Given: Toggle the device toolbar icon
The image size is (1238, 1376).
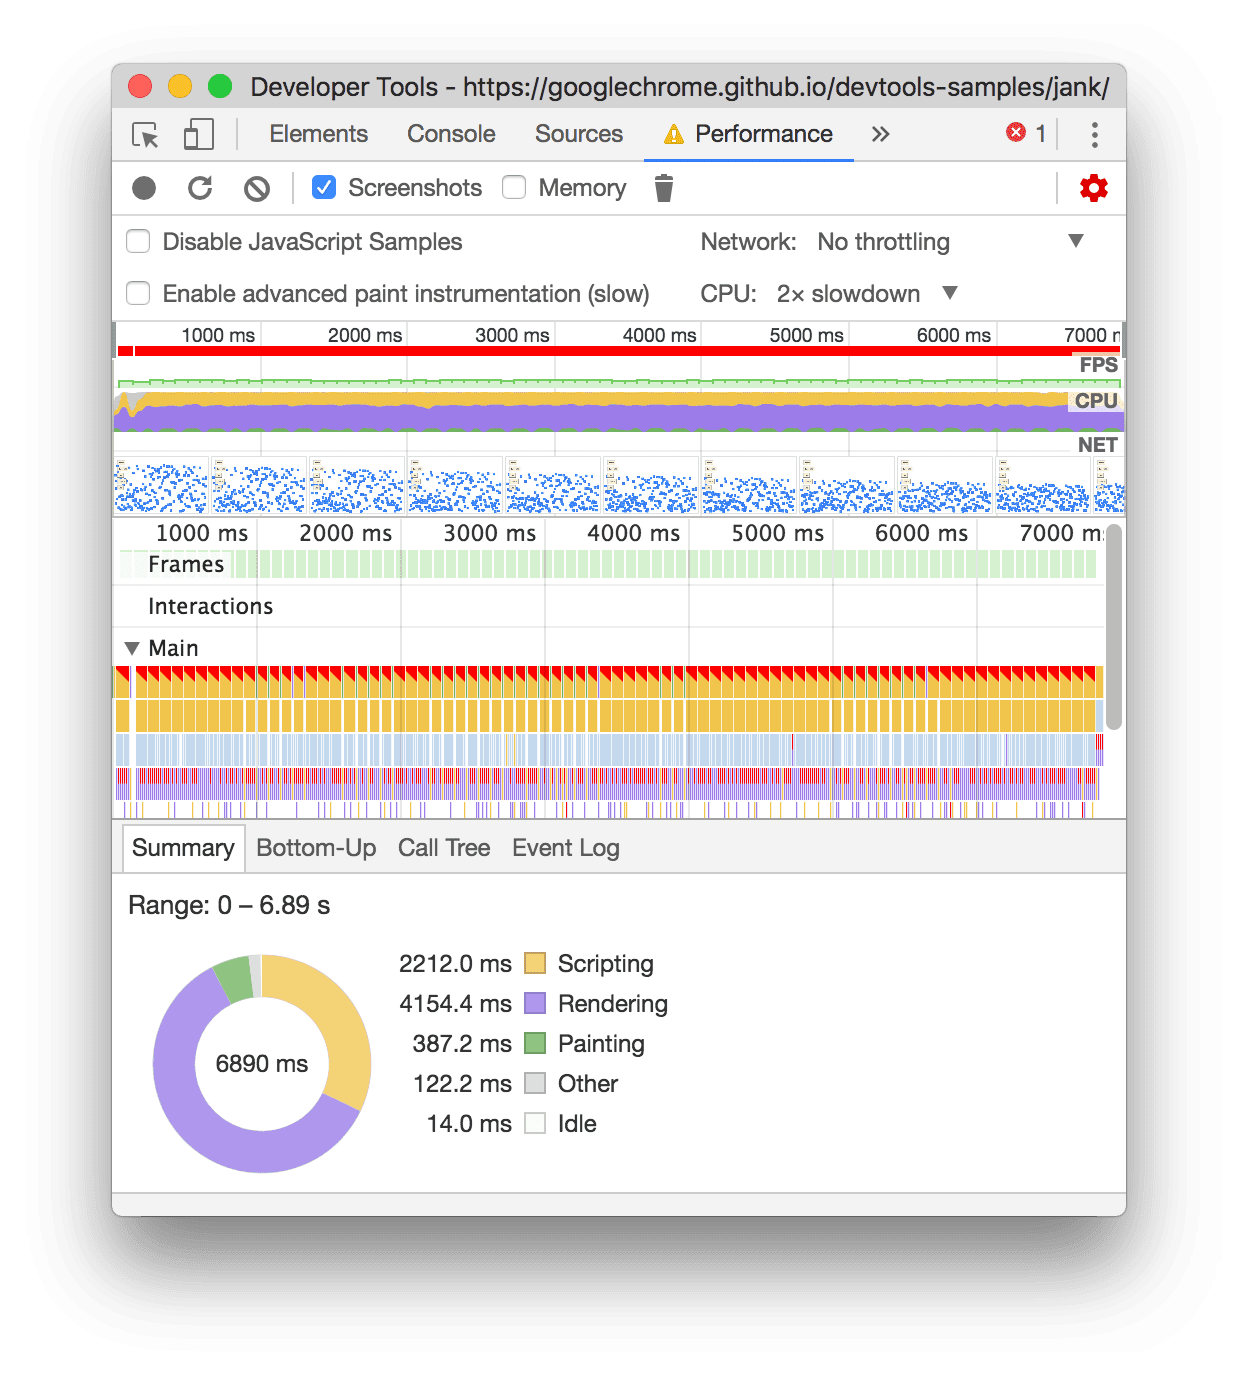Looking at the screenshot, I should tap(197, 133).
